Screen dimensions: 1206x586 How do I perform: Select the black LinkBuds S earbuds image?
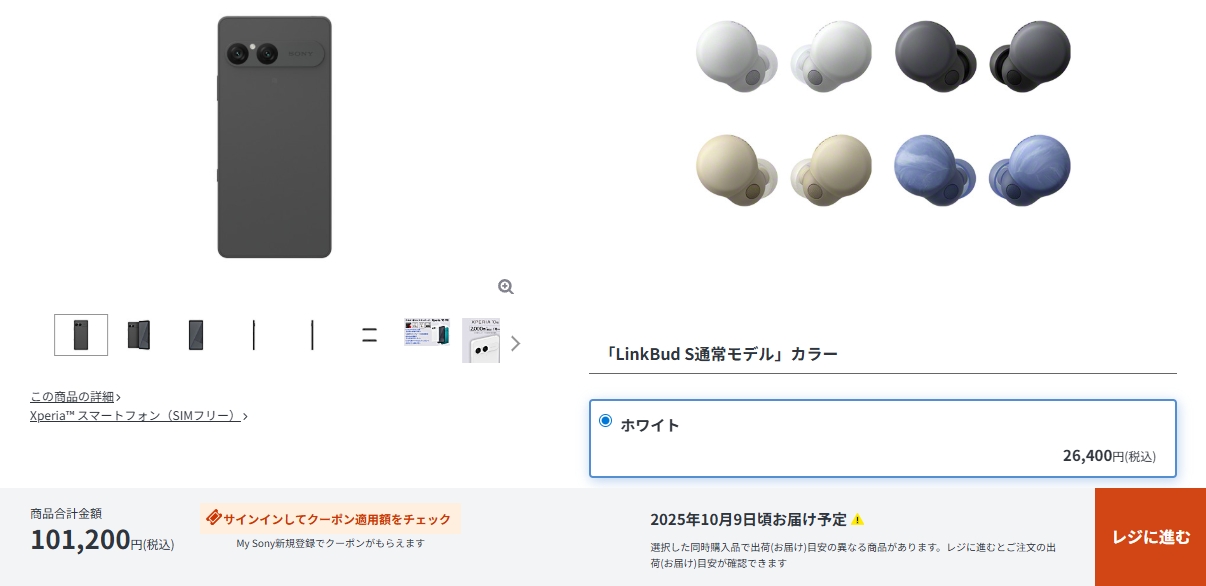click(x=982, y=57)
